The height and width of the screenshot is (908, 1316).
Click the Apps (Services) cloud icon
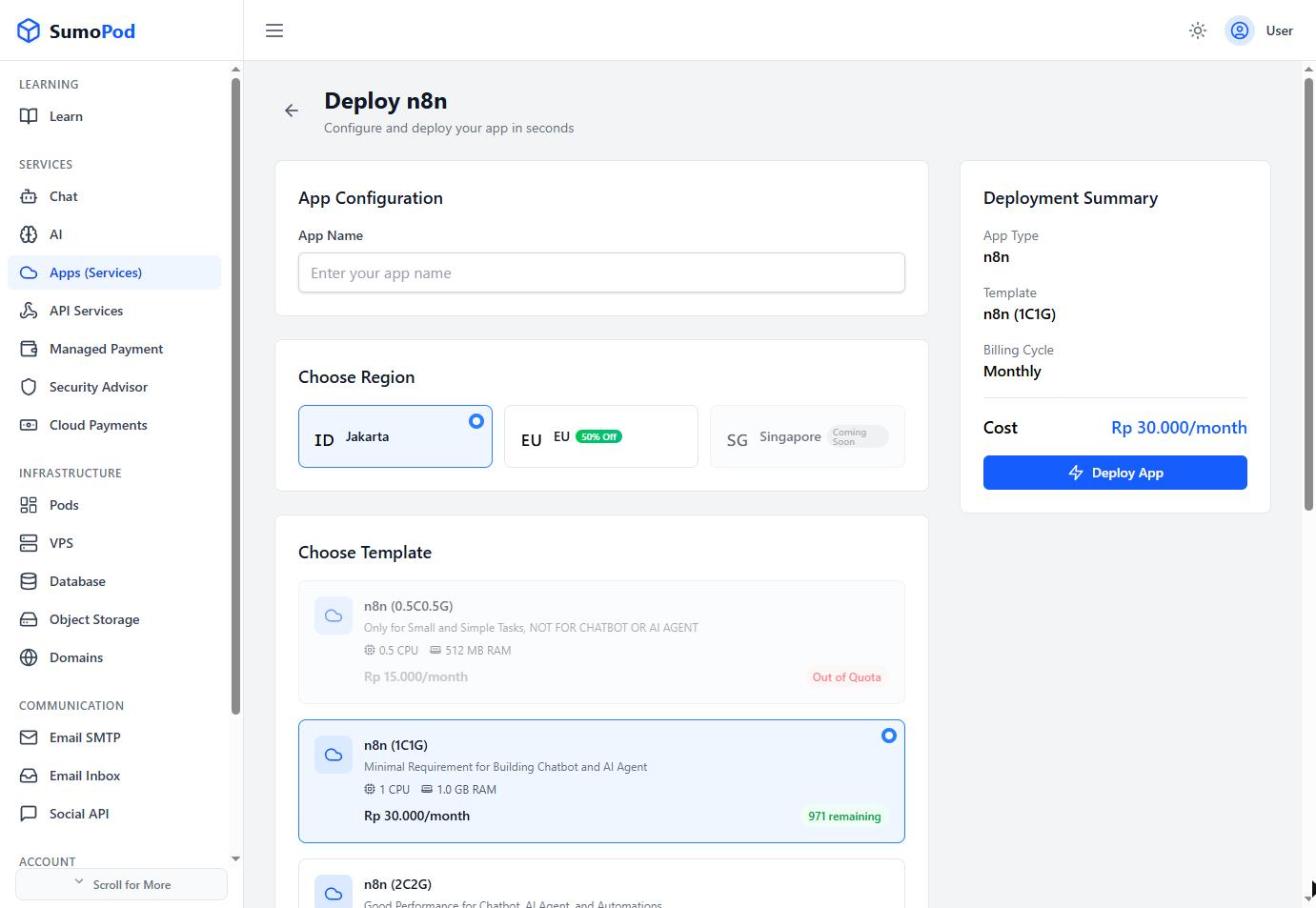point(29,273)
